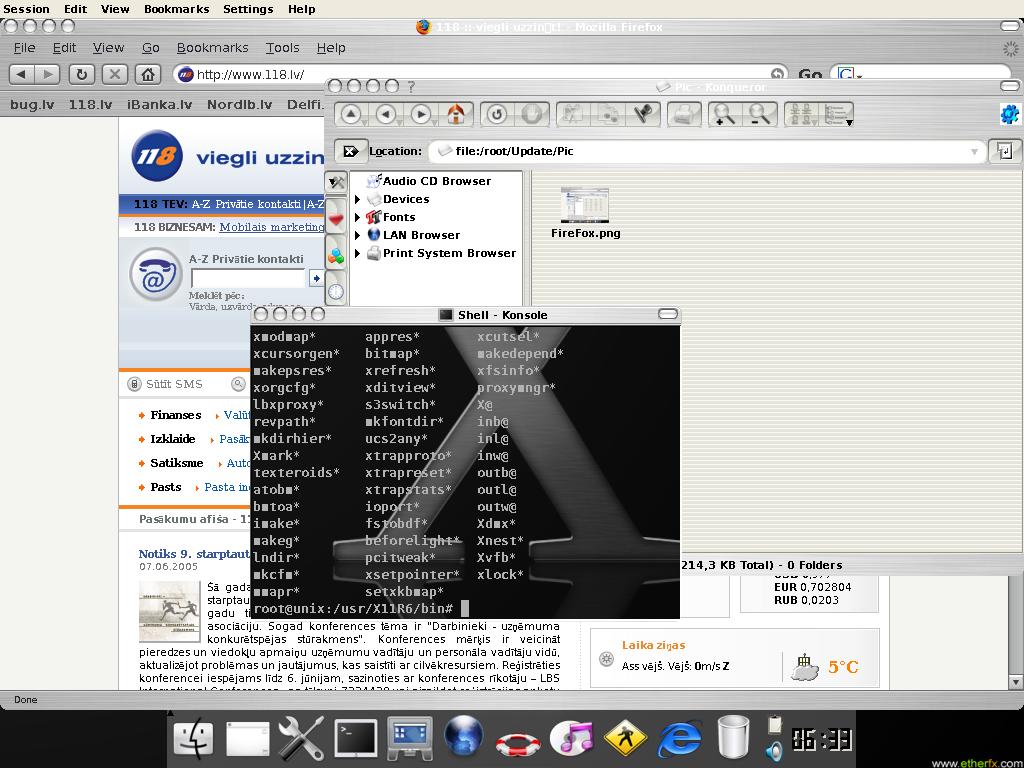Click Konqueror's Stop loading button
The width and height of the screenshot is (1024, 768).
point(532,114)
